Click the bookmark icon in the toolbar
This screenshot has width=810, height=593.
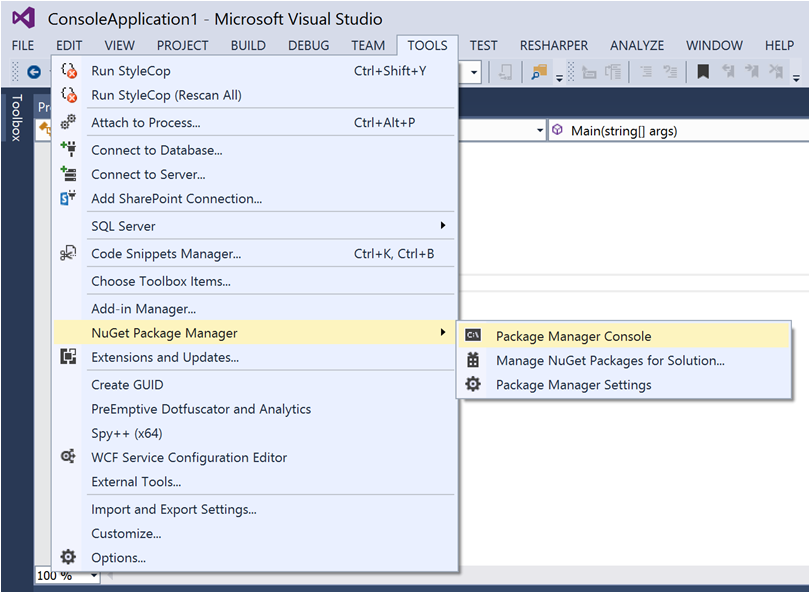[x=703, y=72]
